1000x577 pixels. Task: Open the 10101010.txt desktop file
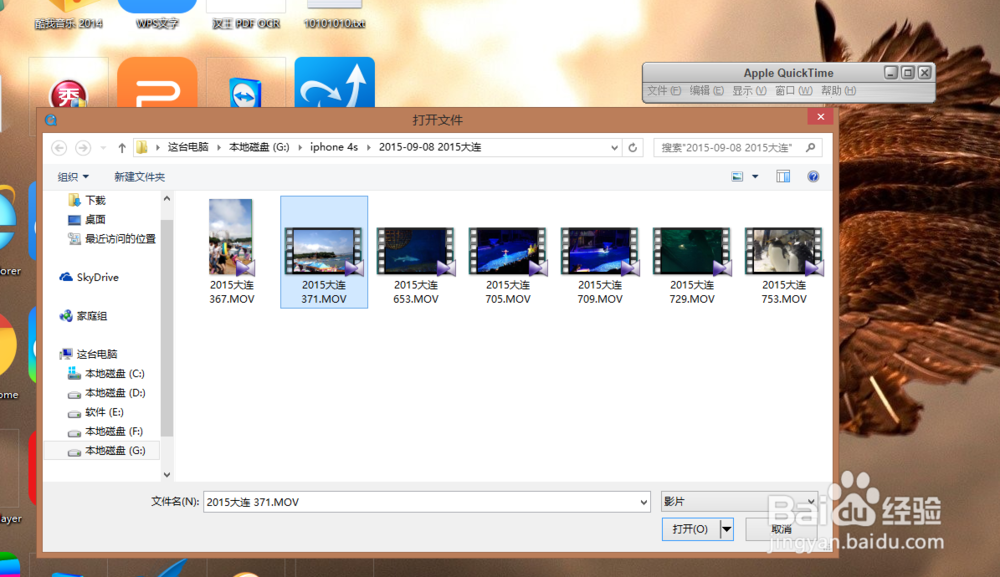click(334, 15)
